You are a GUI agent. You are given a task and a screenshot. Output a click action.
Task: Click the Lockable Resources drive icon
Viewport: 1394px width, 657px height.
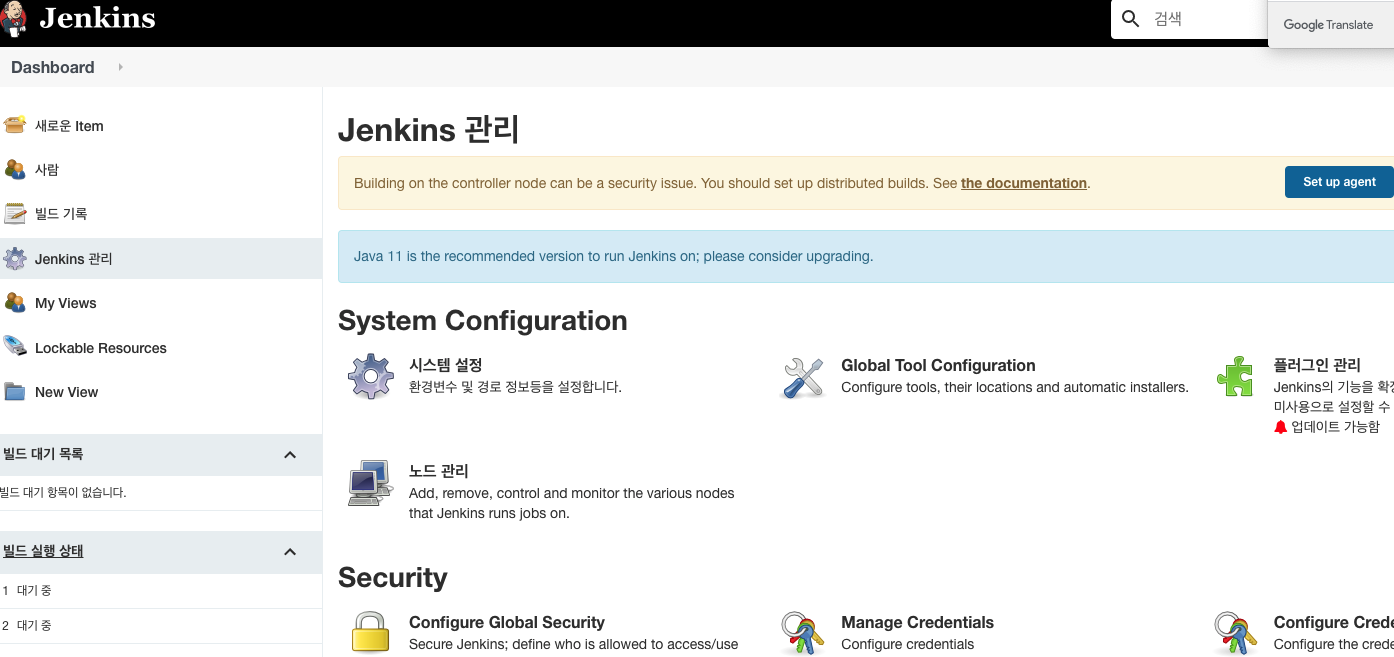[x=14, y=347]
